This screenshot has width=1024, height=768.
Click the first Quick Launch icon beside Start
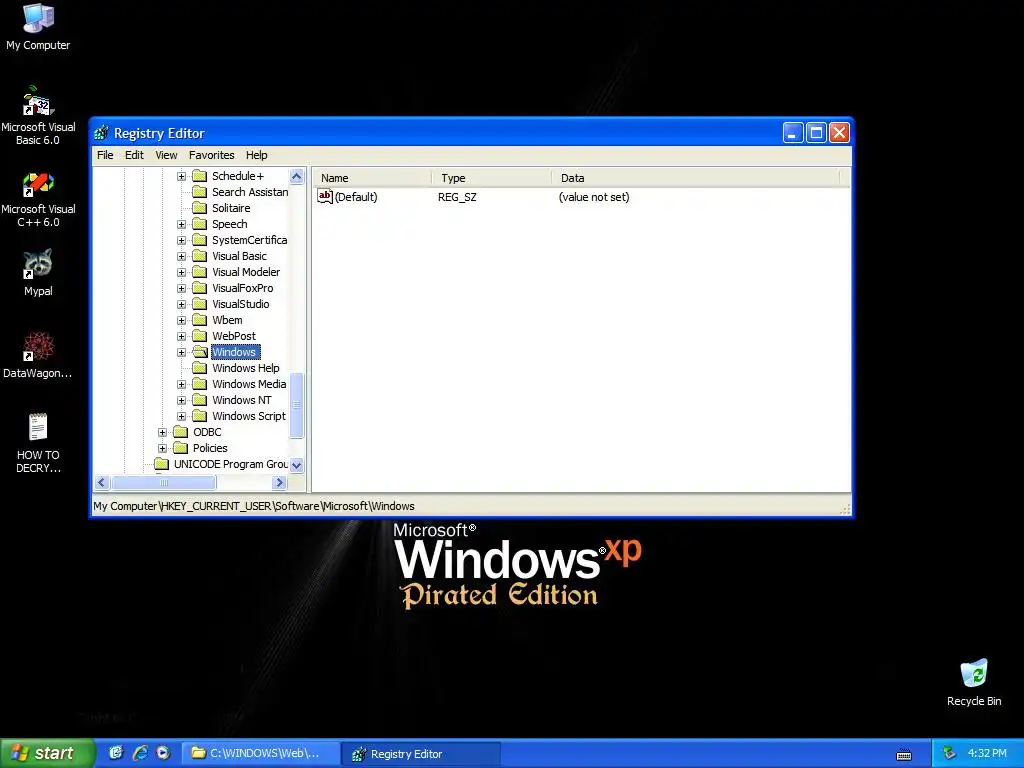[116, 753]
